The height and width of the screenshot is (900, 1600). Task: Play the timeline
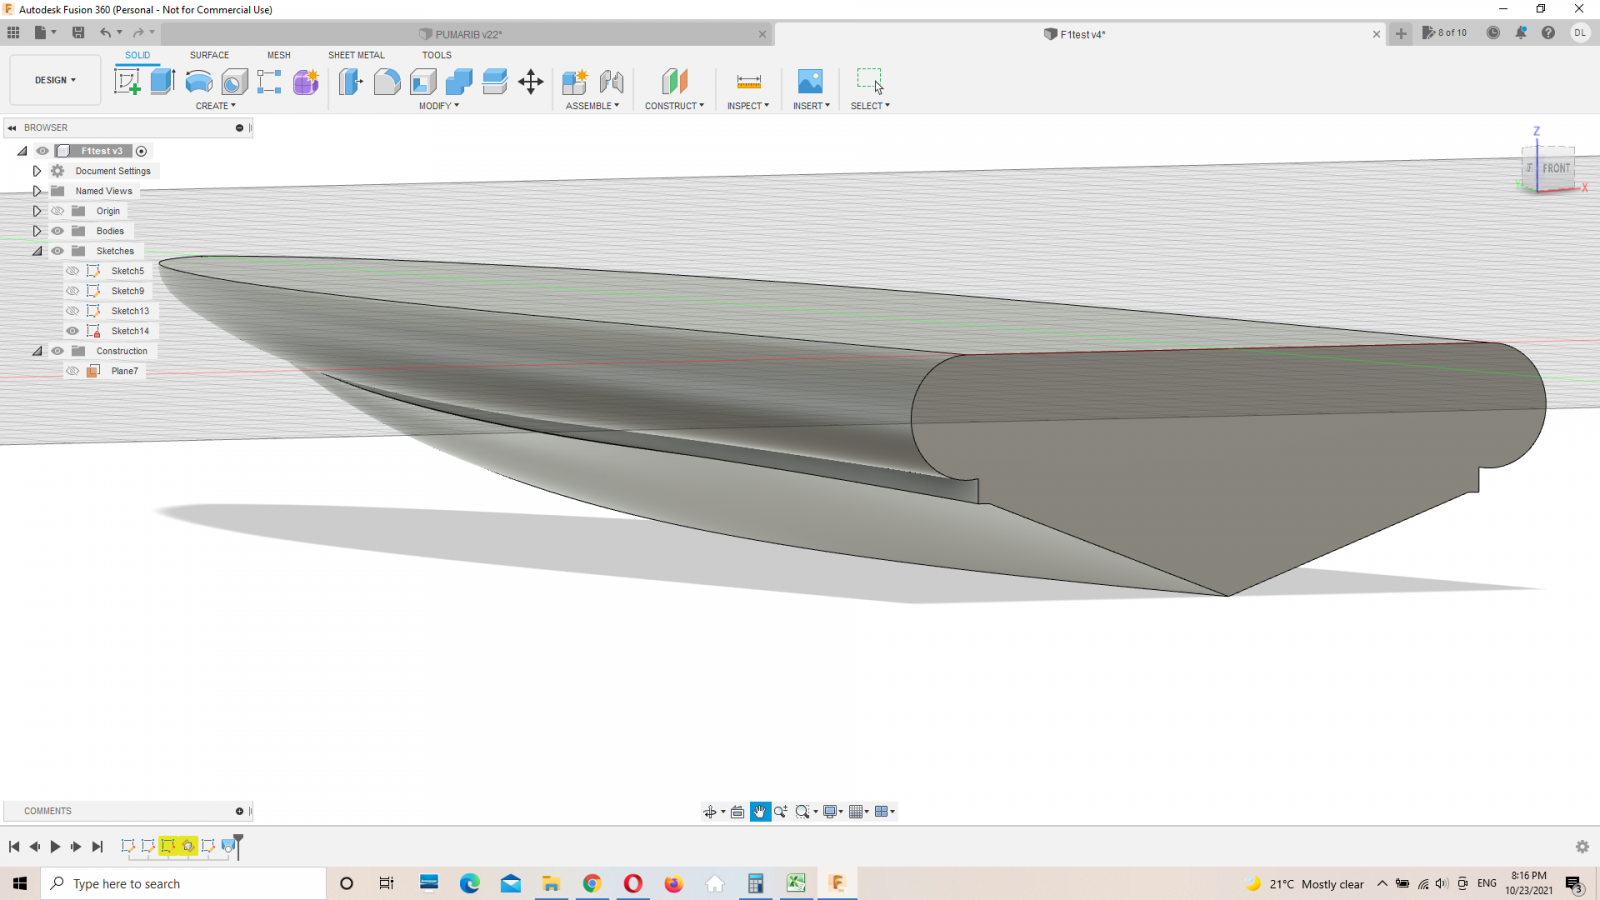pyautogui.click(x=55, y=847)
